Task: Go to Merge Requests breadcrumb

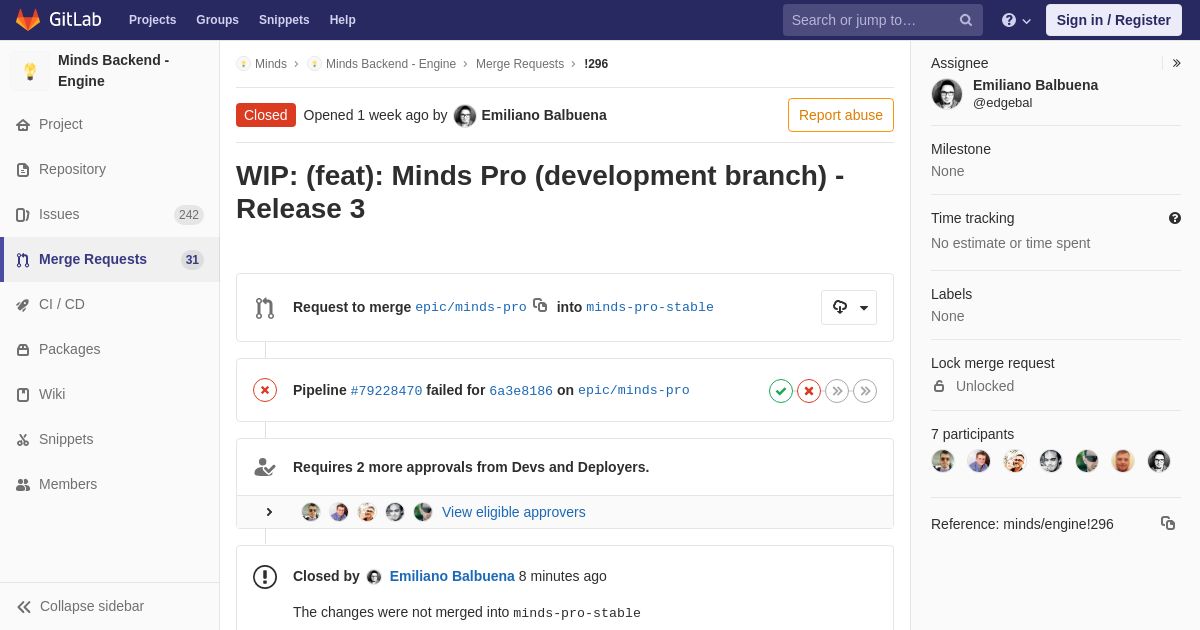Action: (520, 64)
